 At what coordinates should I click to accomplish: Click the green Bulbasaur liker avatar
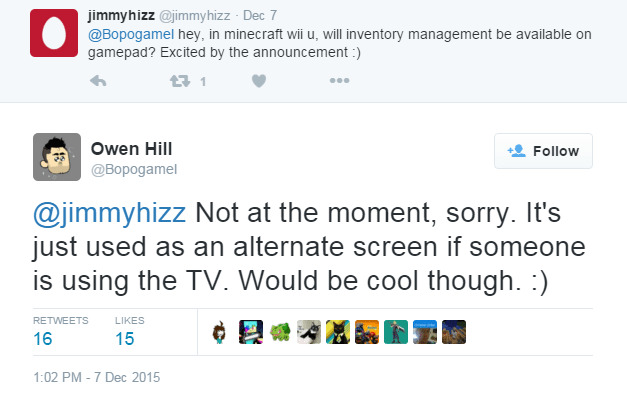click(280, 332)
